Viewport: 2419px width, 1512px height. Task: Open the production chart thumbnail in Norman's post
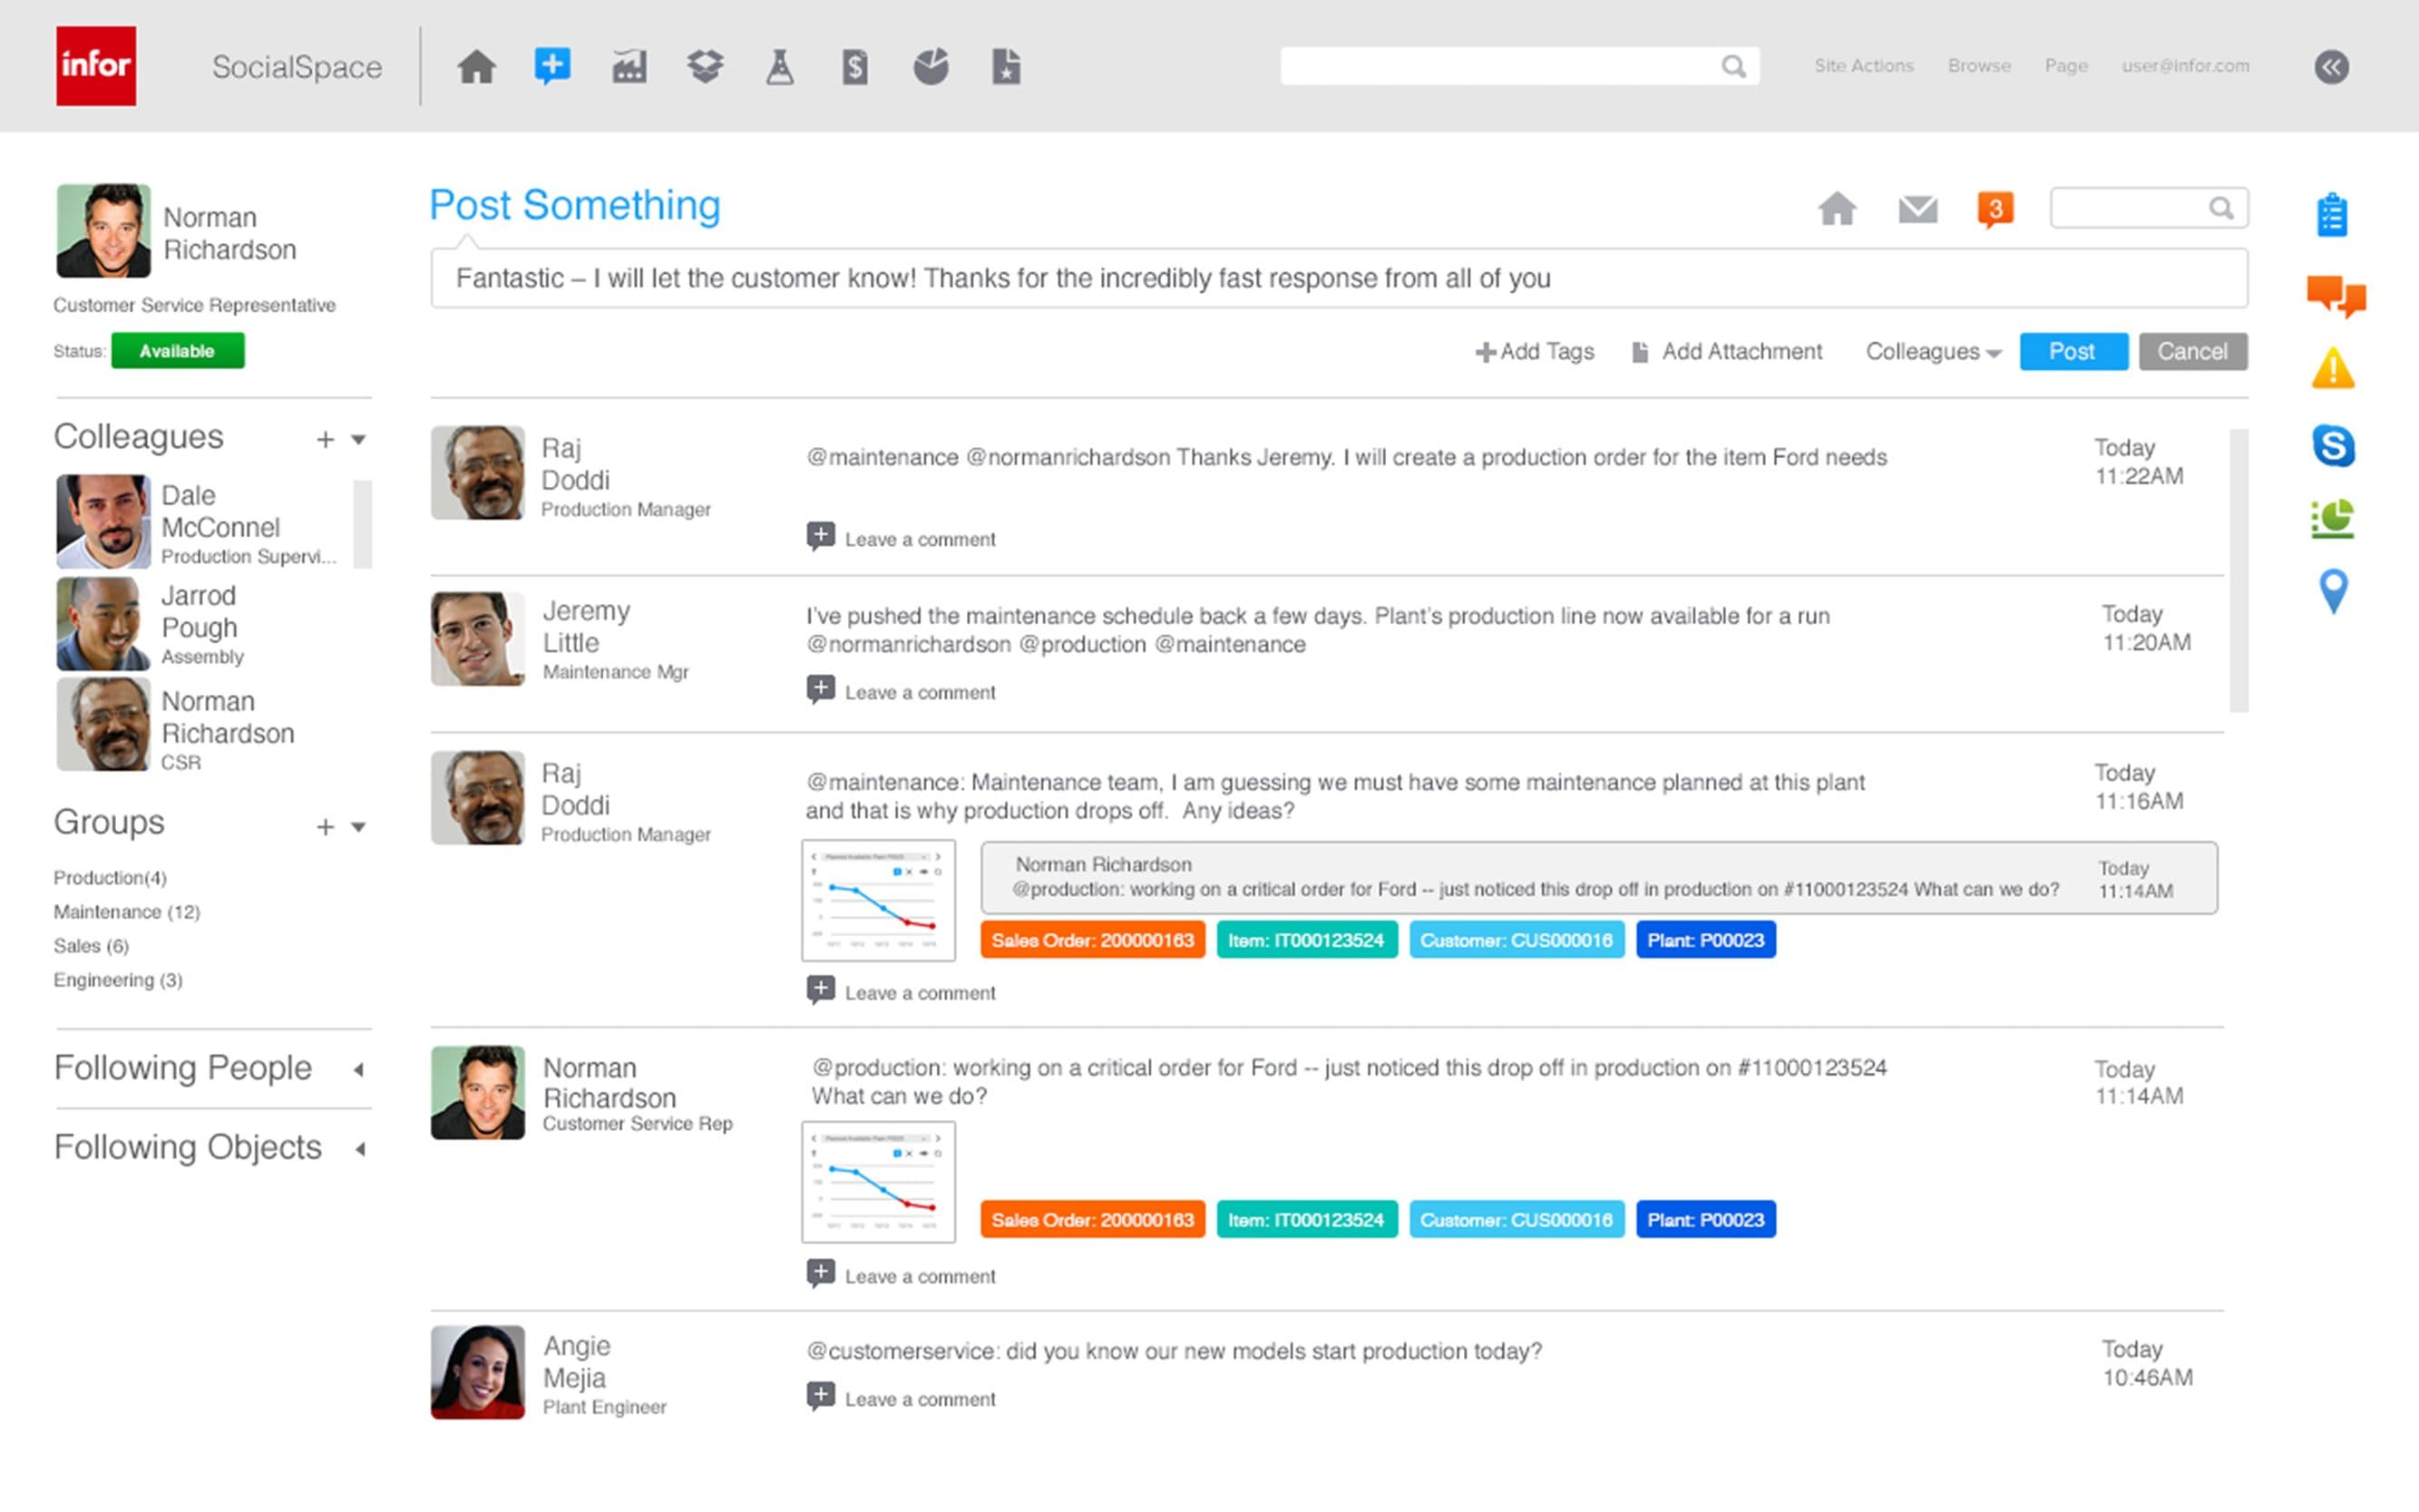(x=878, y=1182)
